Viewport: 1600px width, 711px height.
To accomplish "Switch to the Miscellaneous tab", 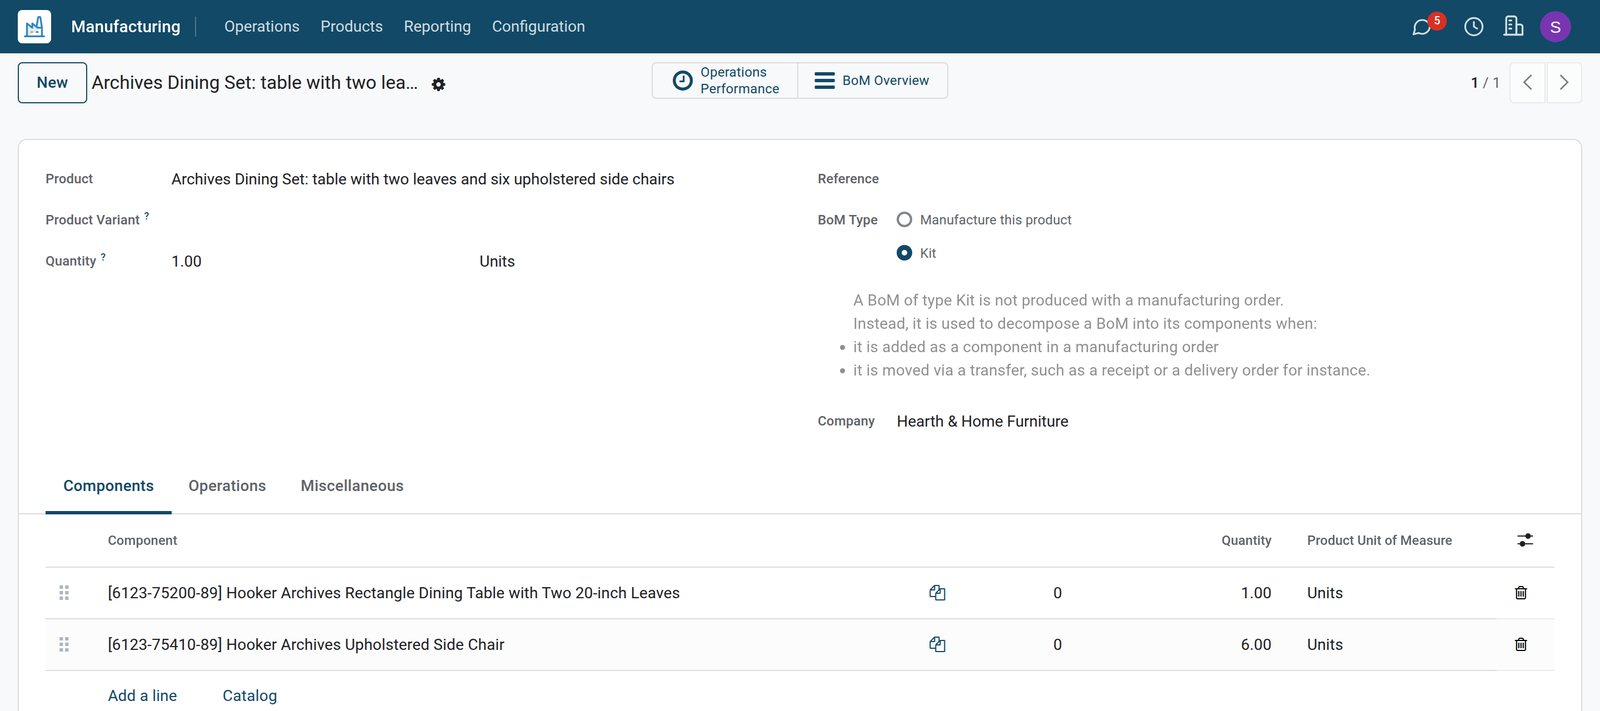I will click(352, 486).
